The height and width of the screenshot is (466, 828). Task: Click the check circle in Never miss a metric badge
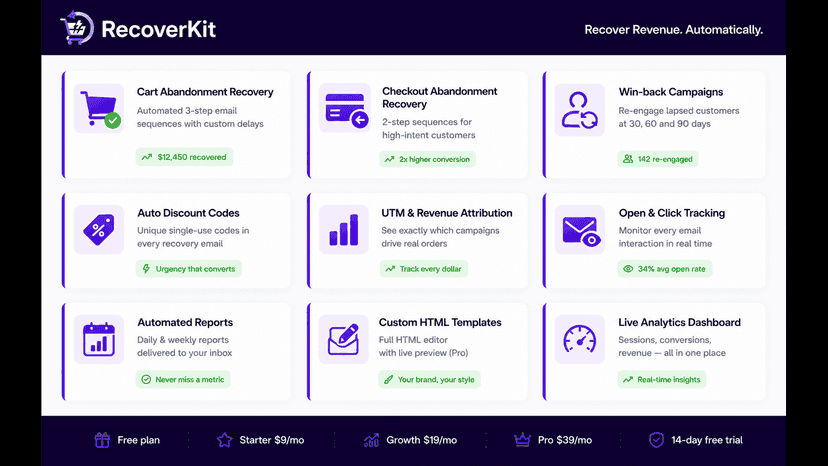146,379
